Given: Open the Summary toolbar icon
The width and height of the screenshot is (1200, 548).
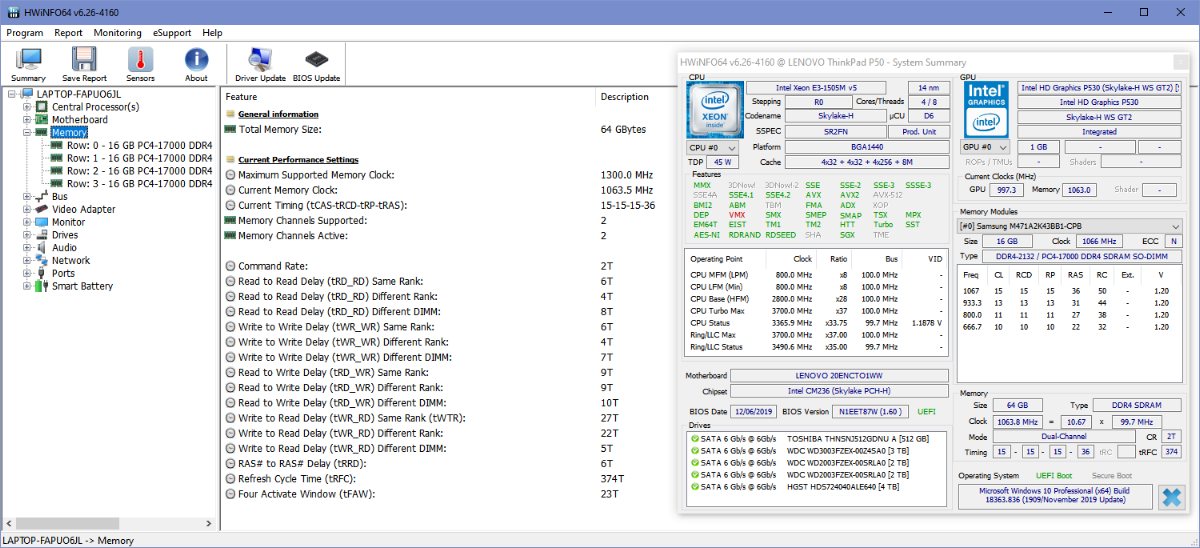Looking at the screenshot, I should (28, 64).
